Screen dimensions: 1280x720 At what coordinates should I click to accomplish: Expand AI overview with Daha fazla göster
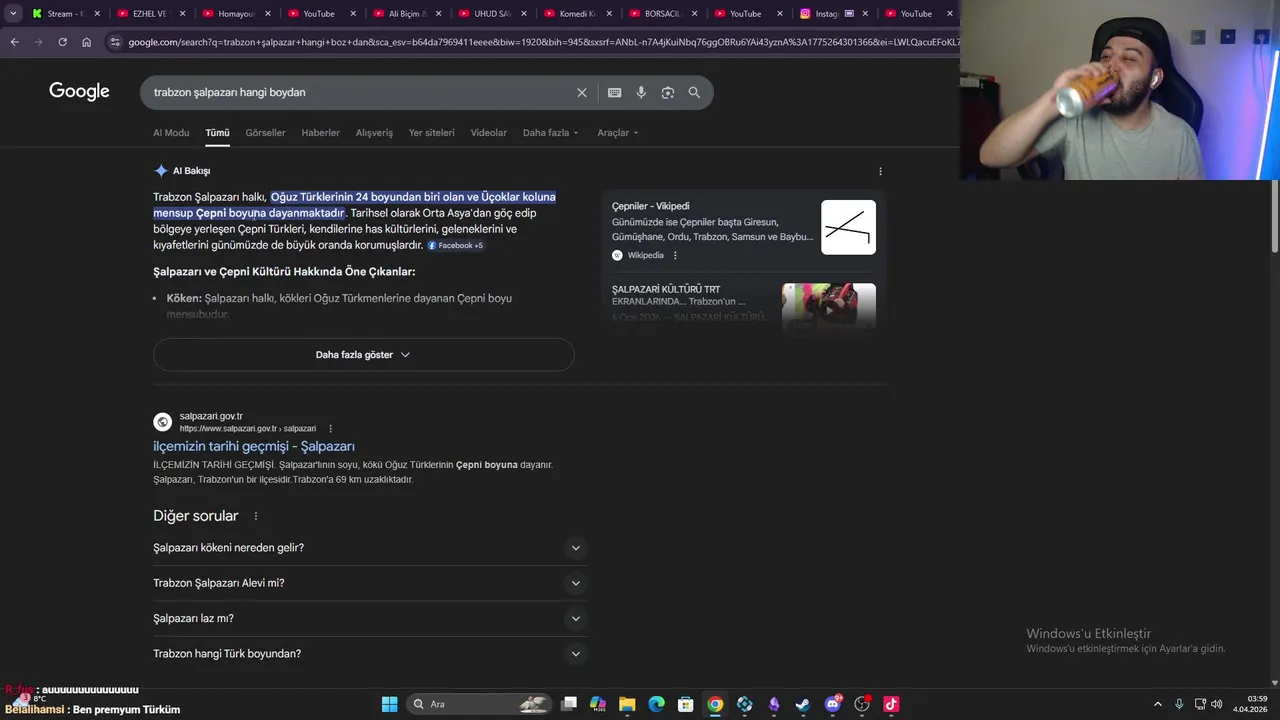[x=363, y=355]
